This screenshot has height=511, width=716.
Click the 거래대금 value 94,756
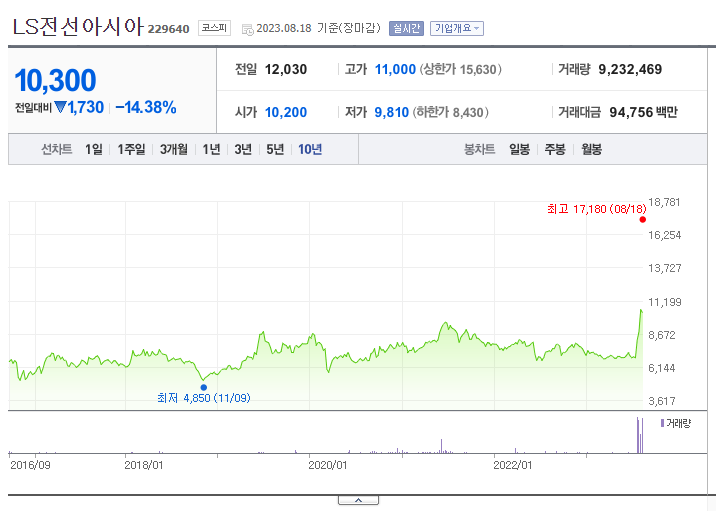tap(631, 112)
